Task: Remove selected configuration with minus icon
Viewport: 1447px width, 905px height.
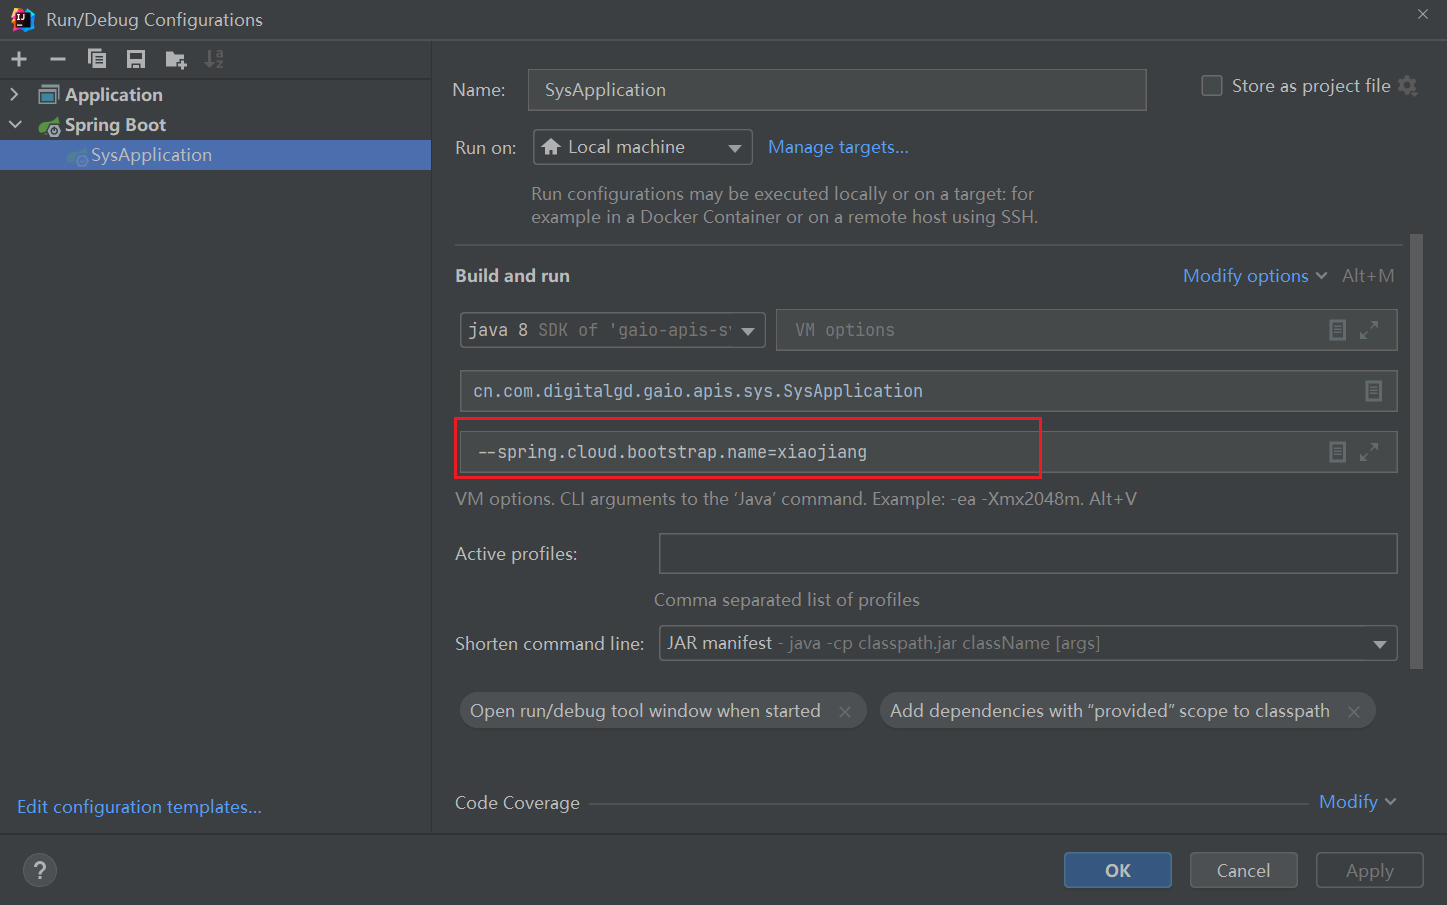Action: pos(58,59)
